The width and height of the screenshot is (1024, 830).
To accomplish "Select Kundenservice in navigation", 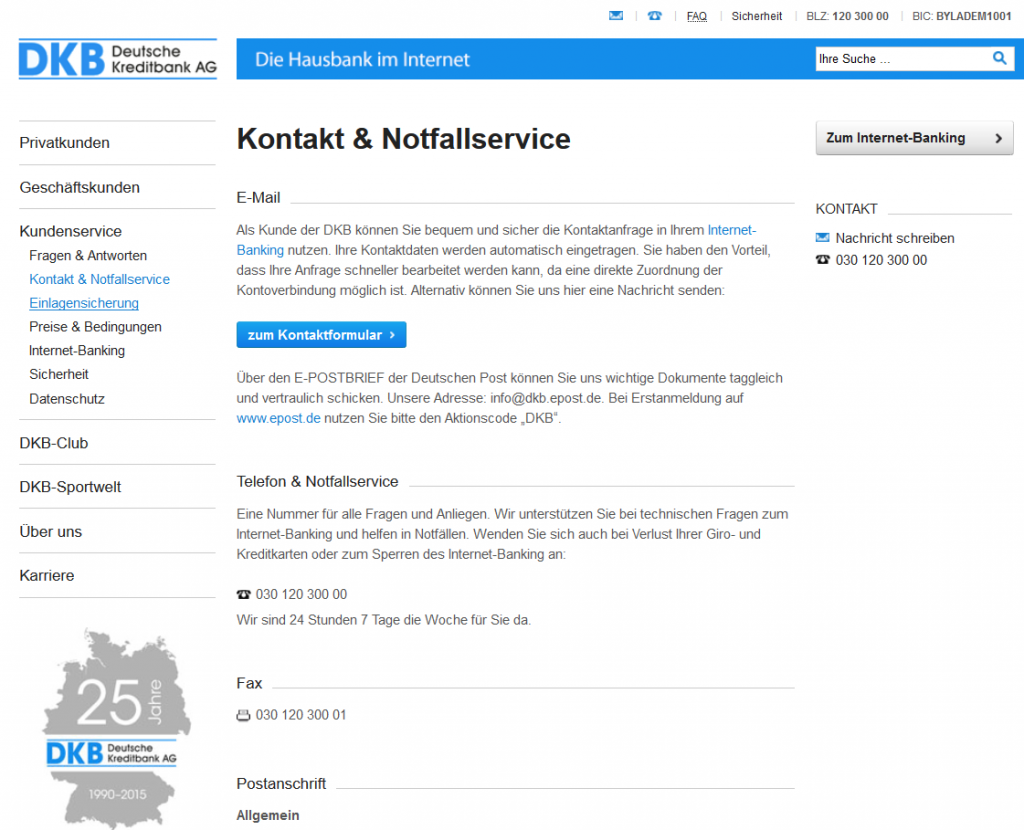I will pyautogui.click(x=71, y=231).
